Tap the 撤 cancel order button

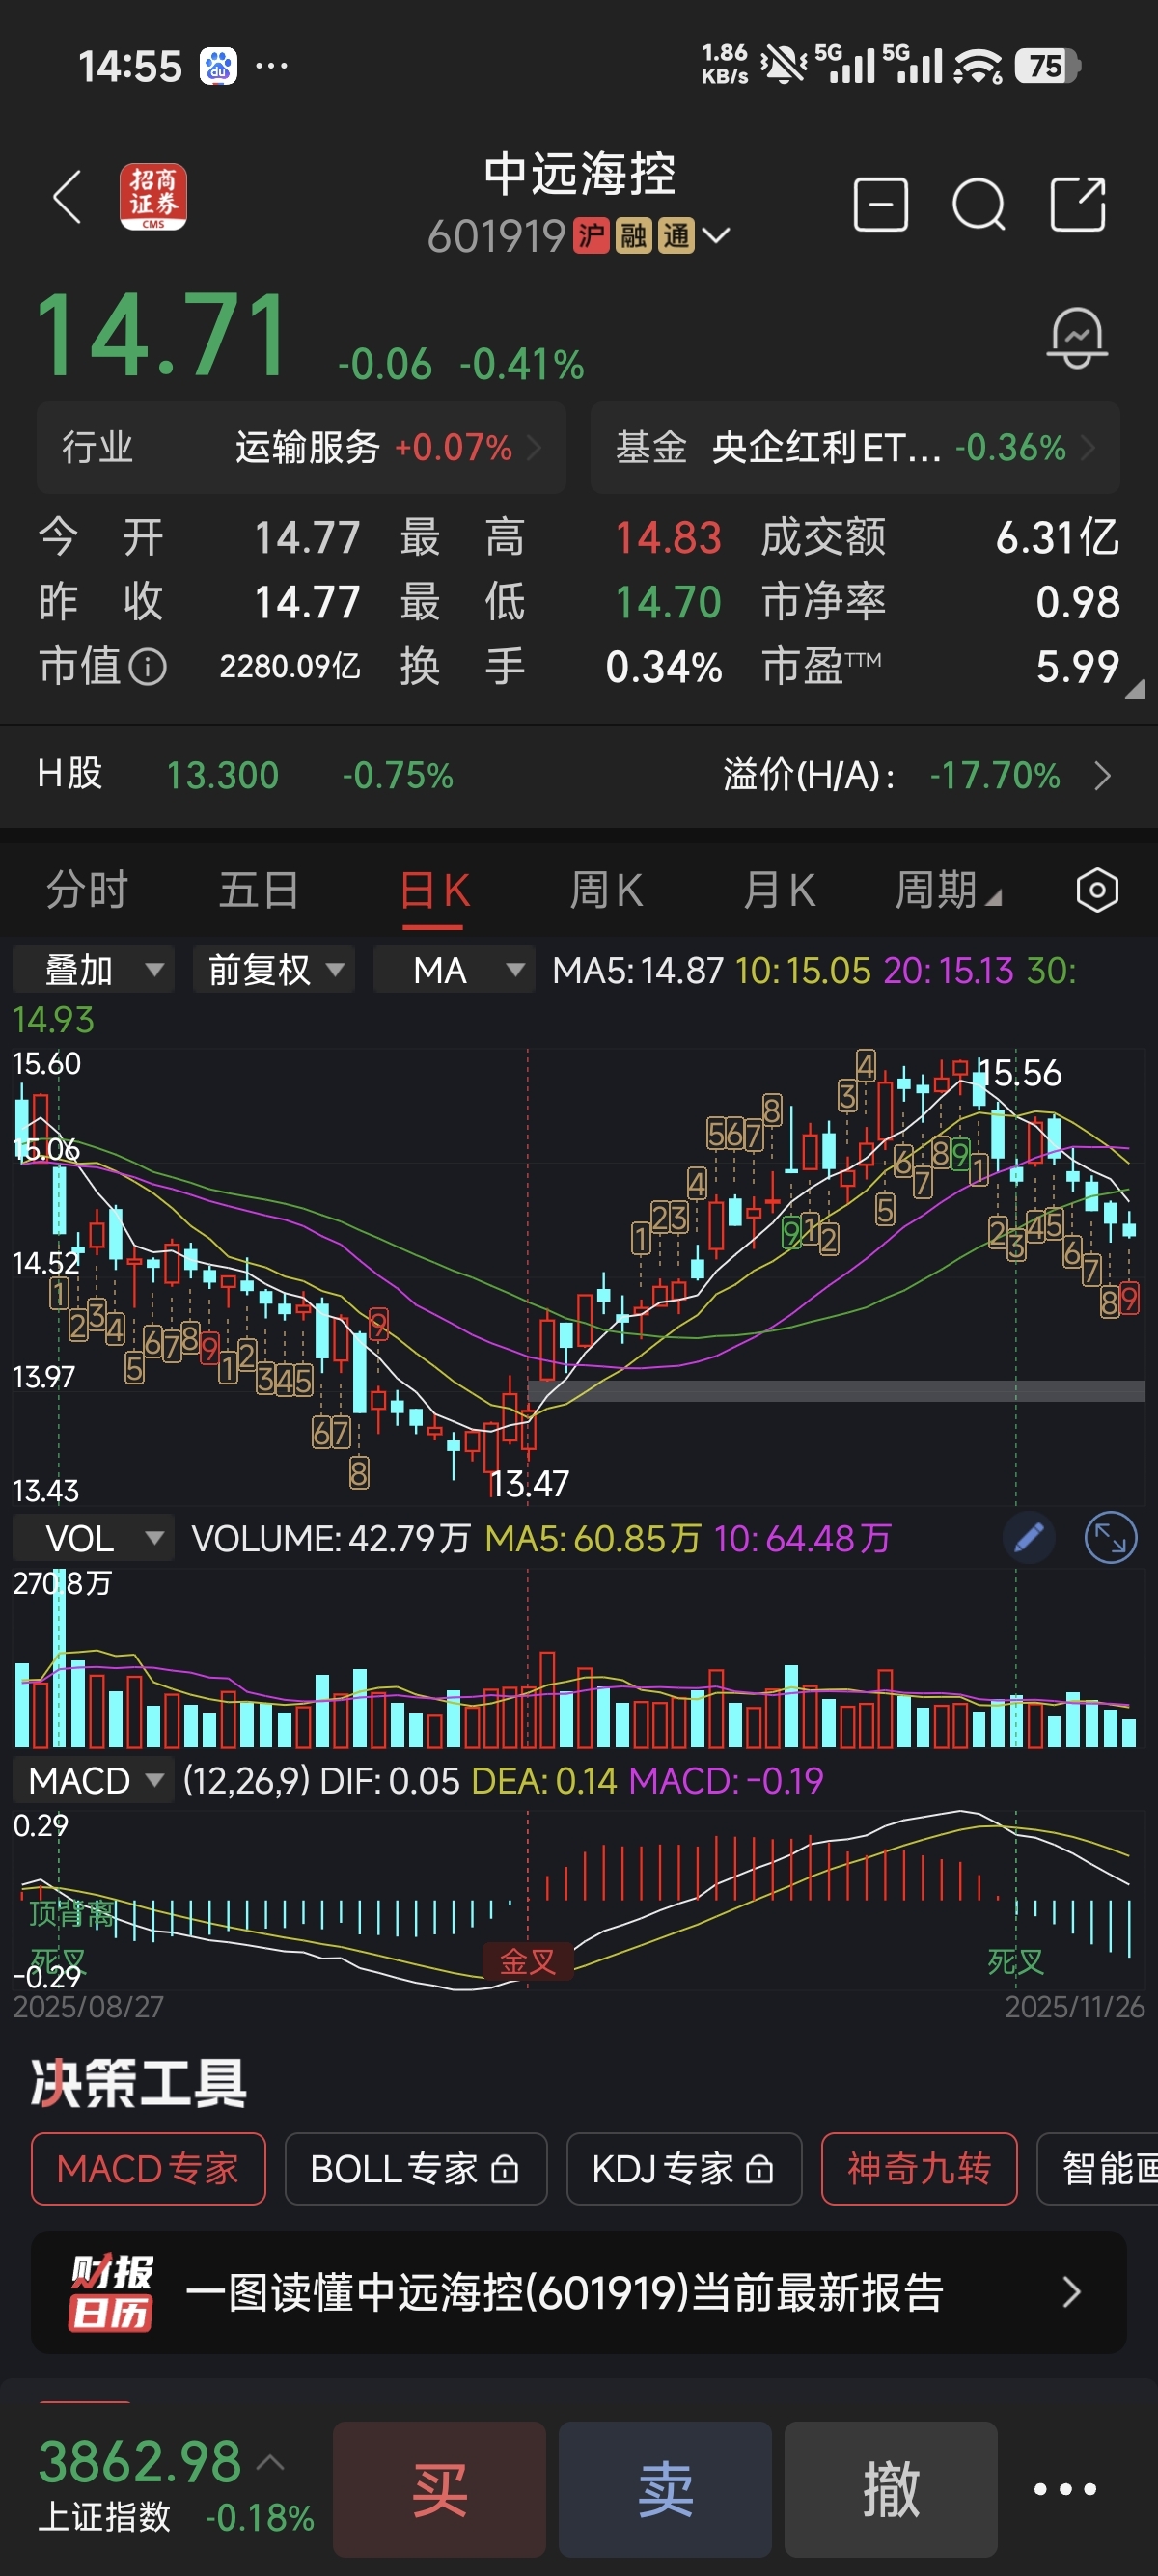891,2488
